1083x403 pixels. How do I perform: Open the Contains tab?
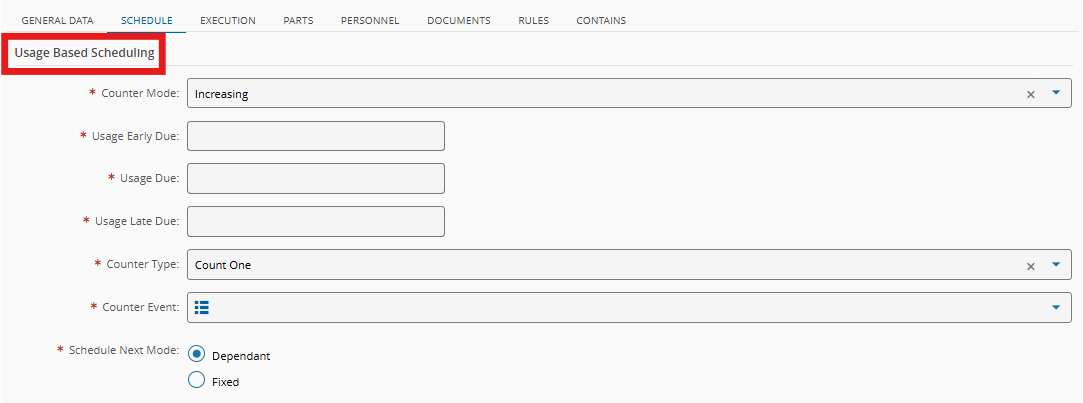coord(601,21)
